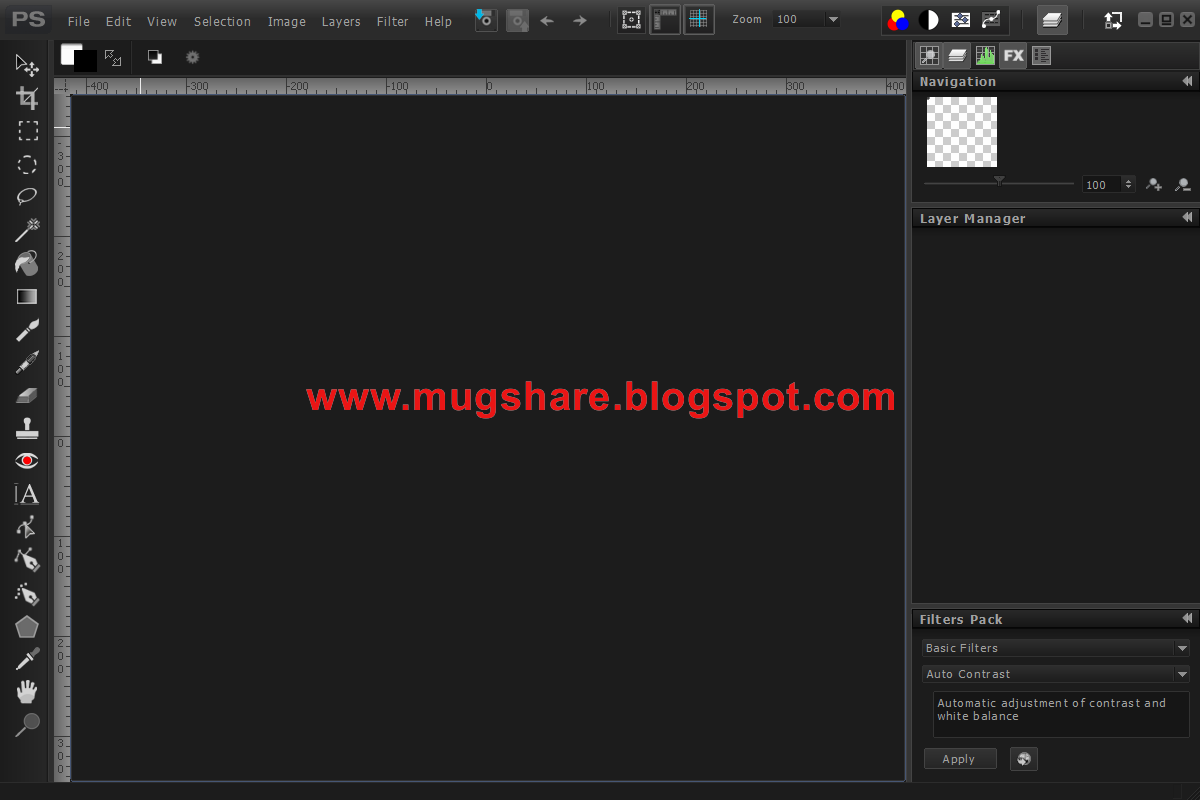Click the tool settings gear icon

click(193, 57)
